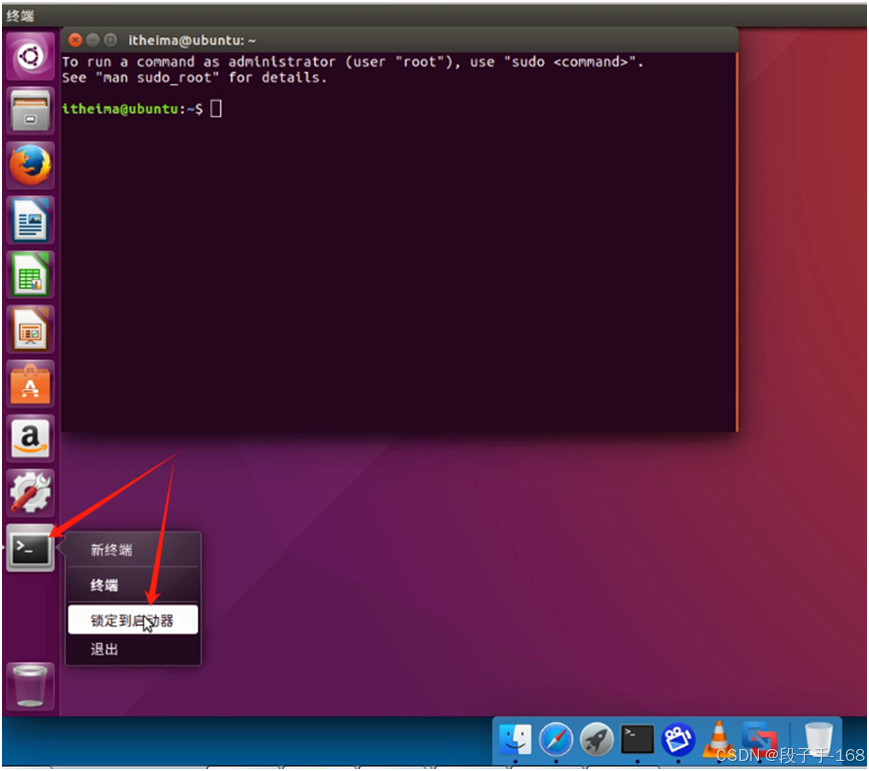Open Finder in the macOS dock
This screenshot has width=869, height=771.
(515, 739)
